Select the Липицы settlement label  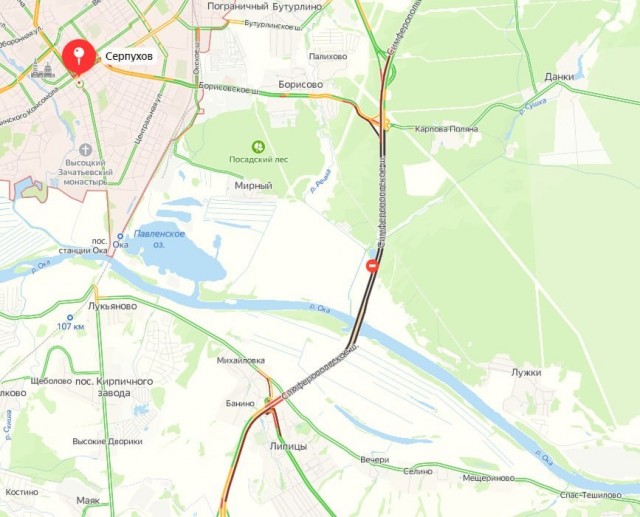288,446
